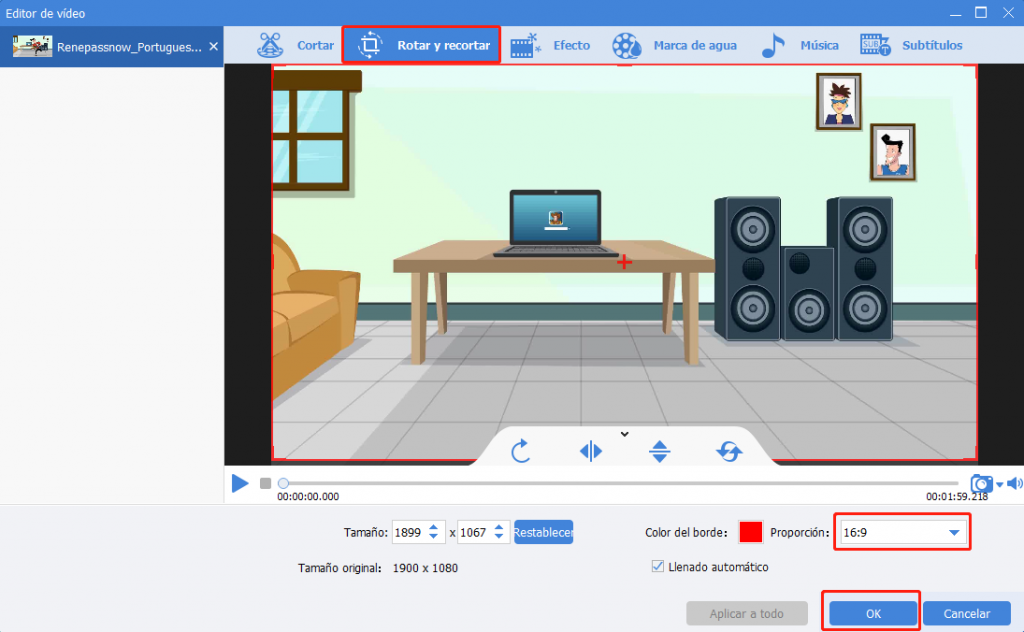
Task: Toggle the Llenado automático checkbox
Action: (x=658, y=566)
